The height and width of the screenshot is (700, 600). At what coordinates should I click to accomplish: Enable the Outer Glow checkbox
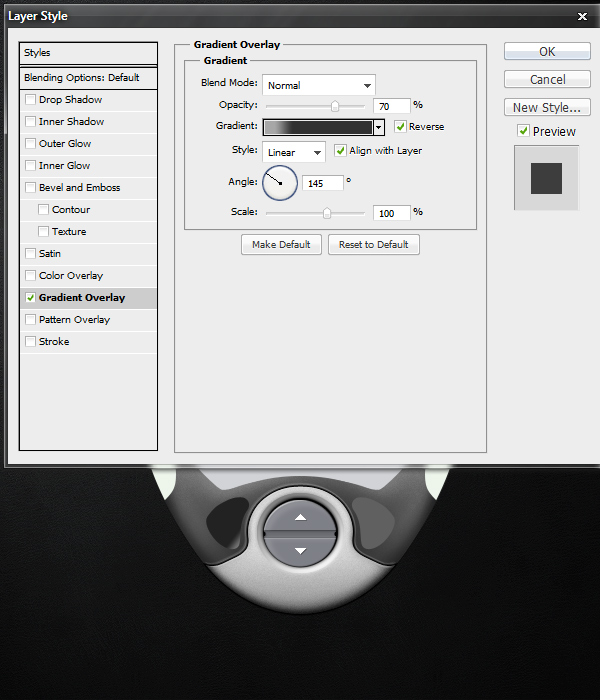click(30, 143)
